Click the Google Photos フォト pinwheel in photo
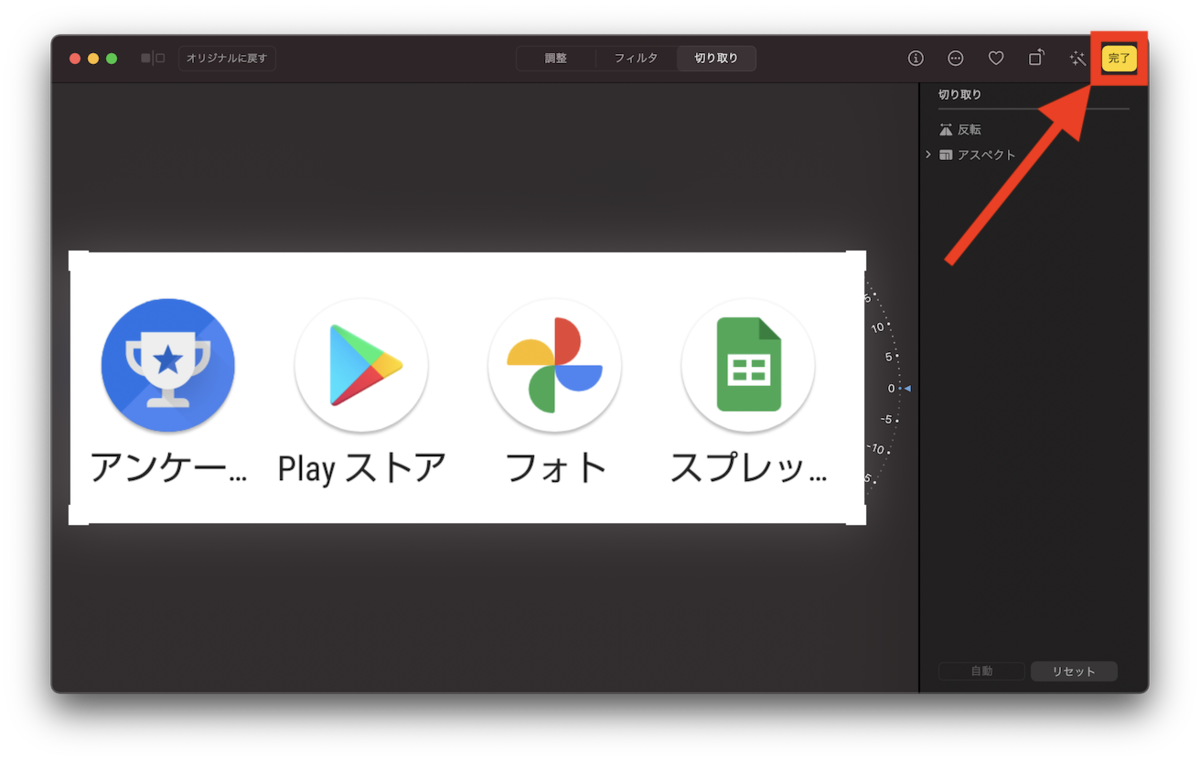 pos(555,365)
